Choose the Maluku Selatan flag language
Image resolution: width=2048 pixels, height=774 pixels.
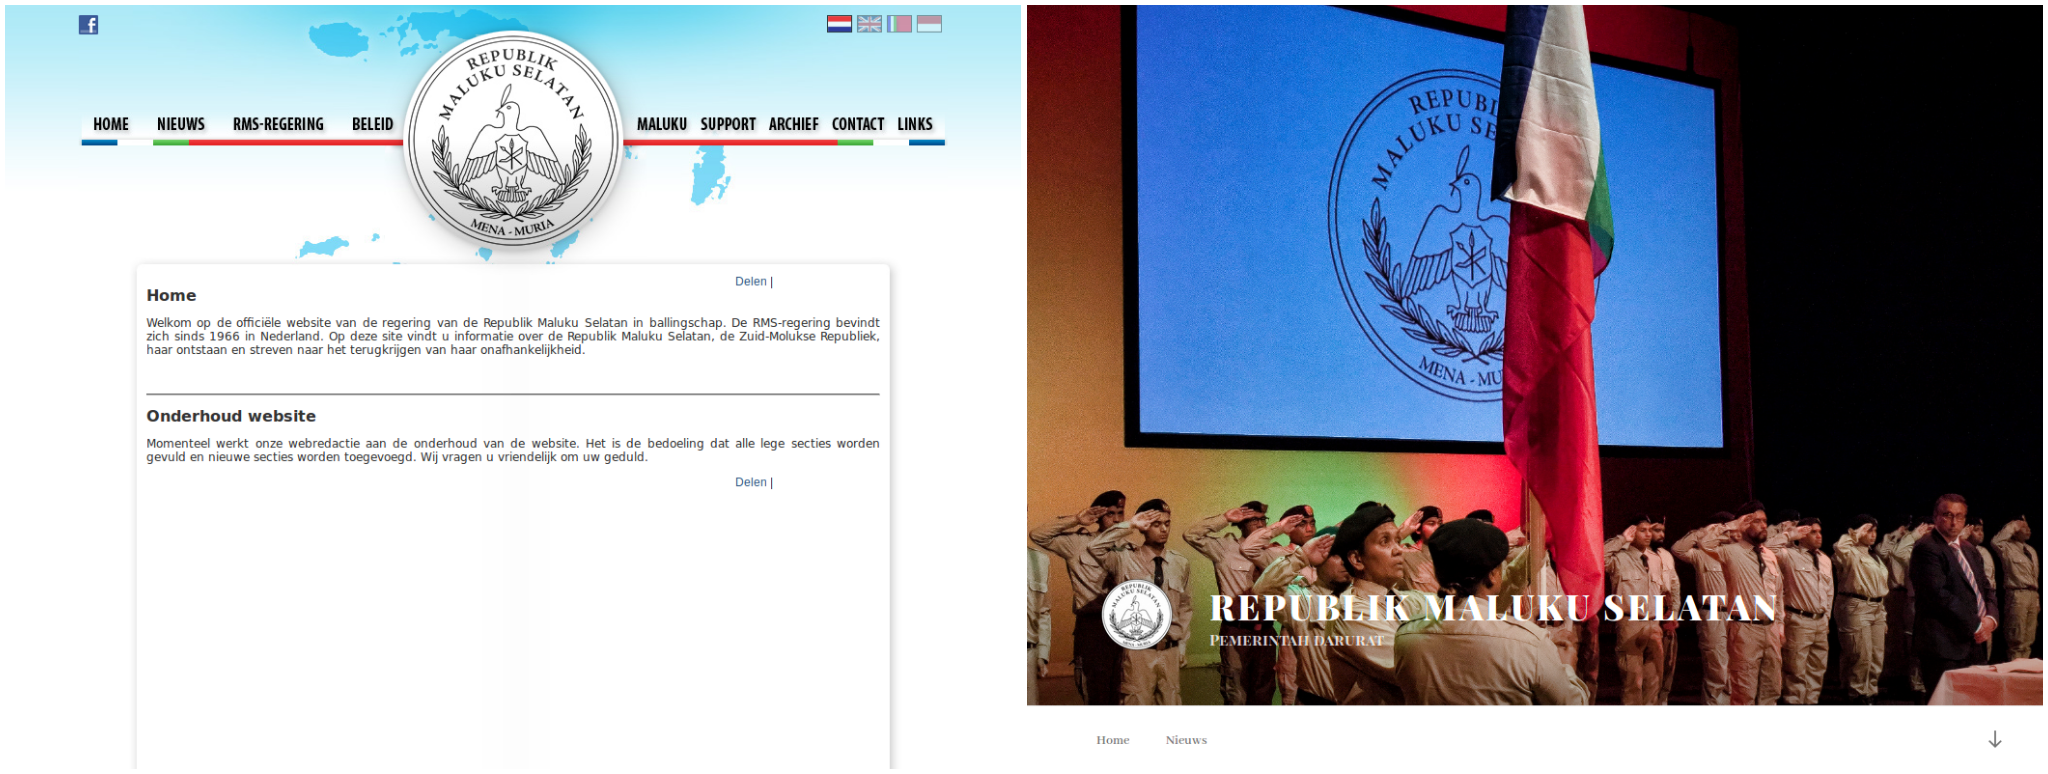pos(899,24)
